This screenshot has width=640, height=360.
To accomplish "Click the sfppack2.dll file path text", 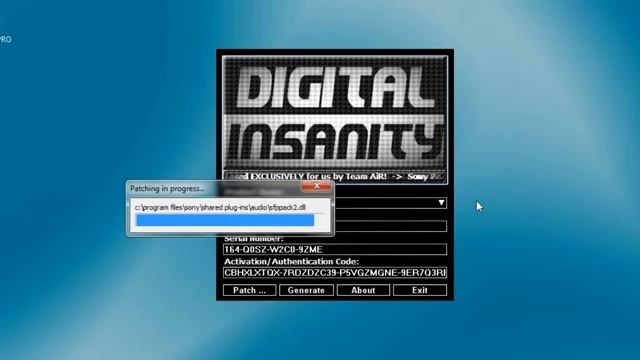I will click(220, 207).
